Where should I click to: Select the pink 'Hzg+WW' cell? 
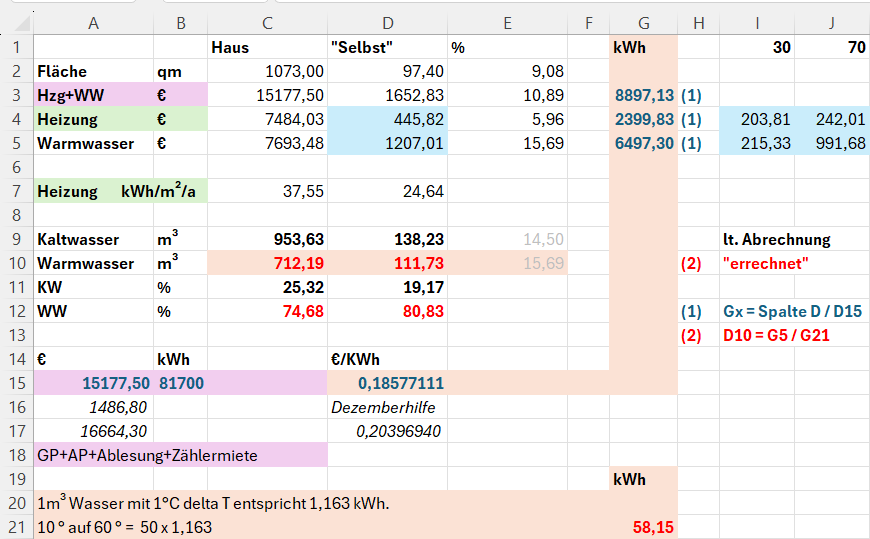93,95
